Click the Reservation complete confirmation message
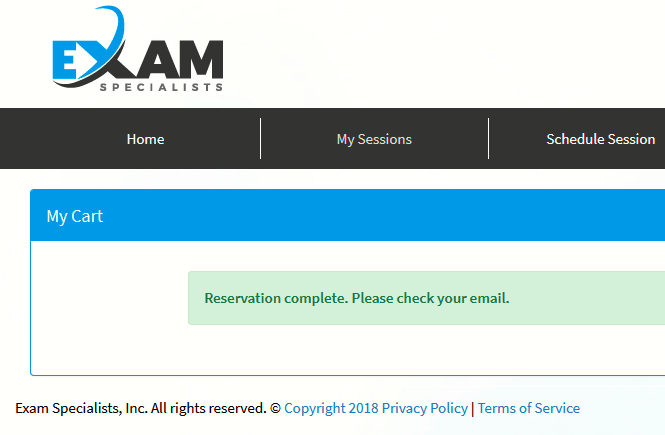665x435 pixels. tap(357, 298)
